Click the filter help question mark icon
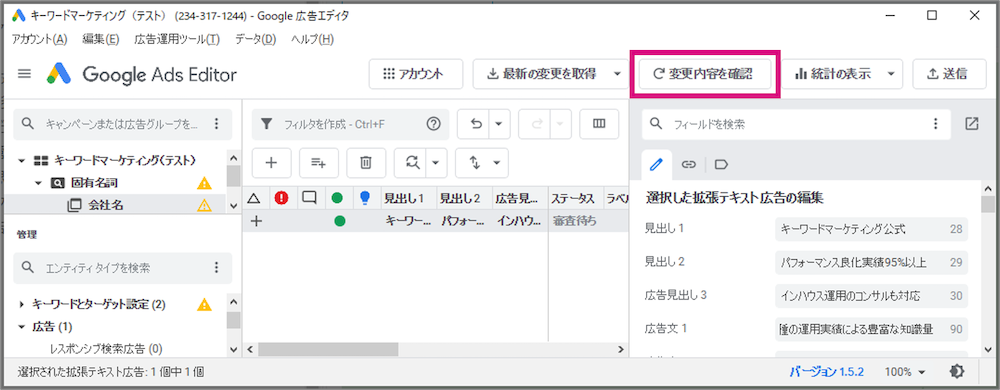This screenshot has width=1000, height=390. 434,124
